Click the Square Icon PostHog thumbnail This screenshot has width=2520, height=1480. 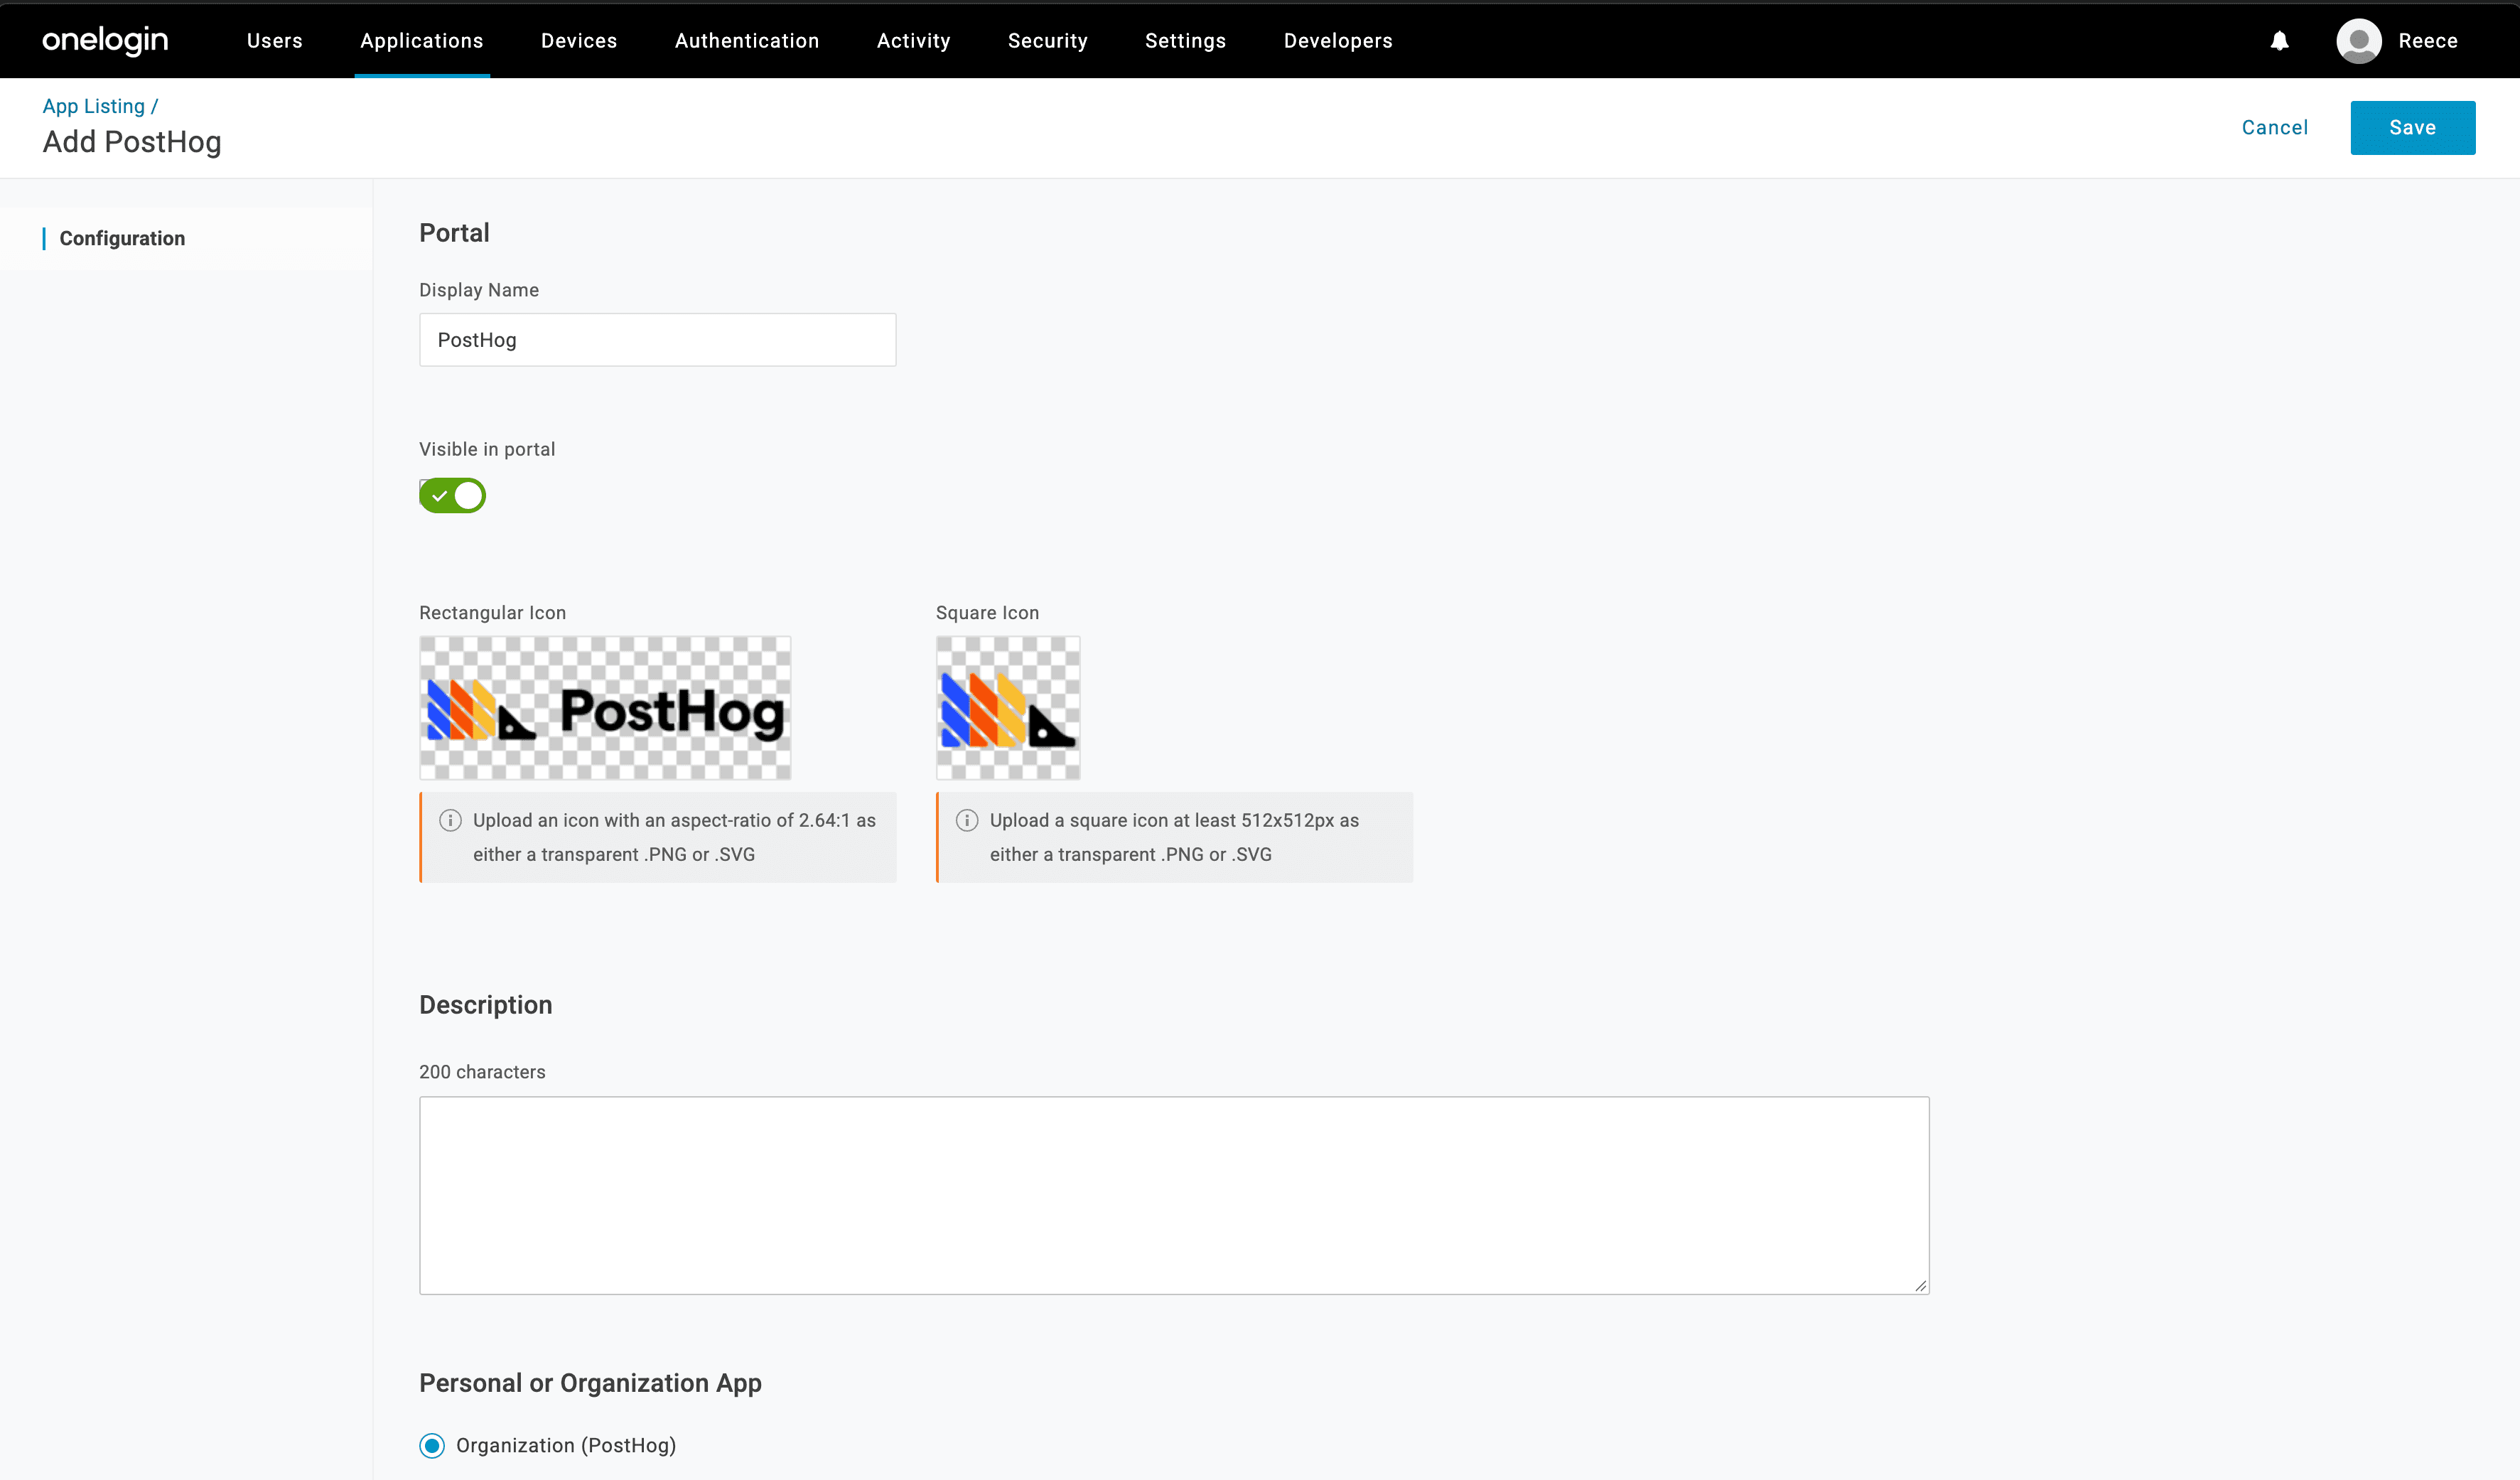point(1008,708)
